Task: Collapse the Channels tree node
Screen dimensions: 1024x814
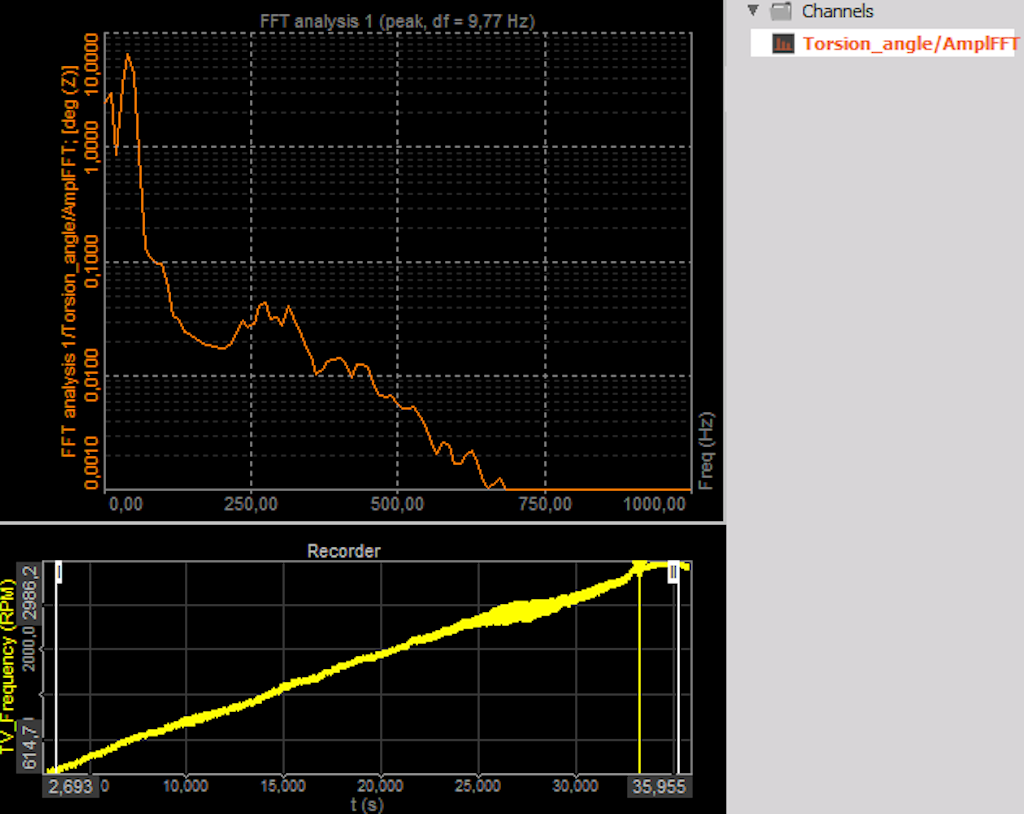Action: (753, 10)
